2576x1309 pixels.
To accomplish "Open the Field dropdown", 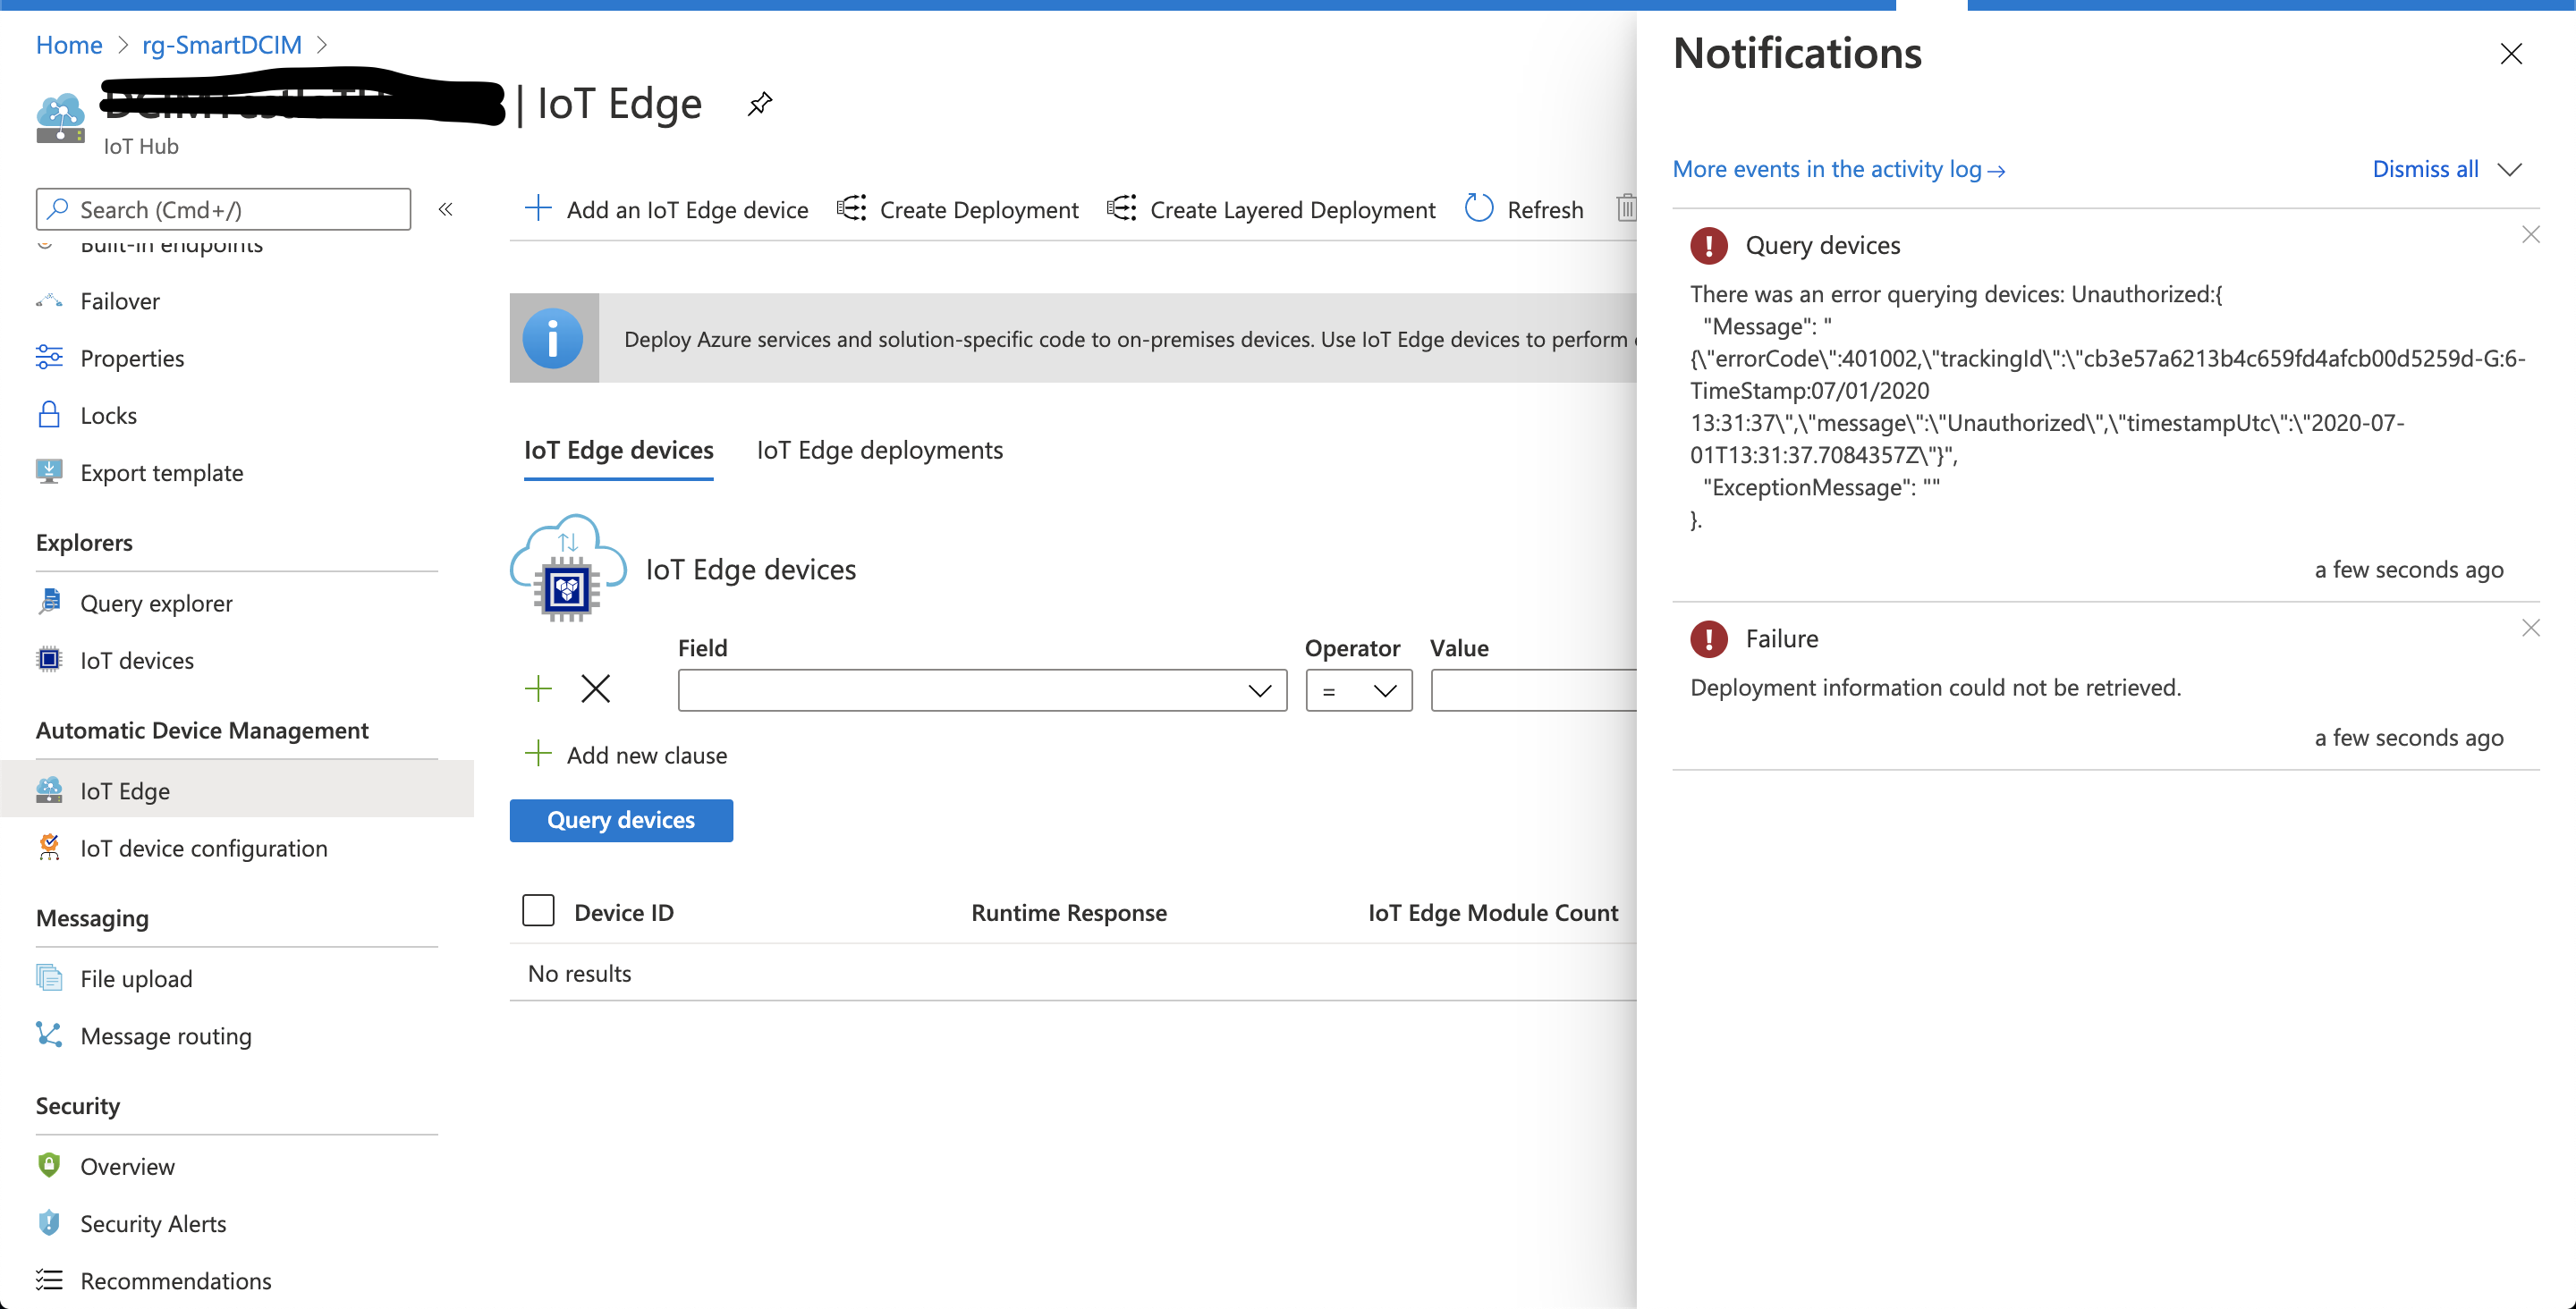I will 982,690.
